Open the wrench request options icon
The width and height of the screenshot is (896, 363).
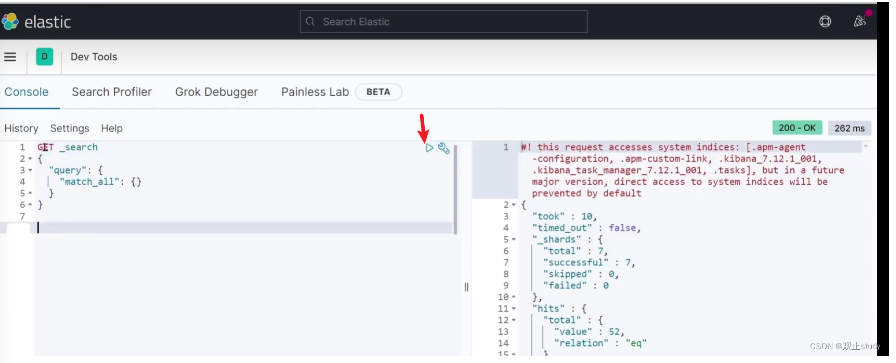(x=444, y=148)
